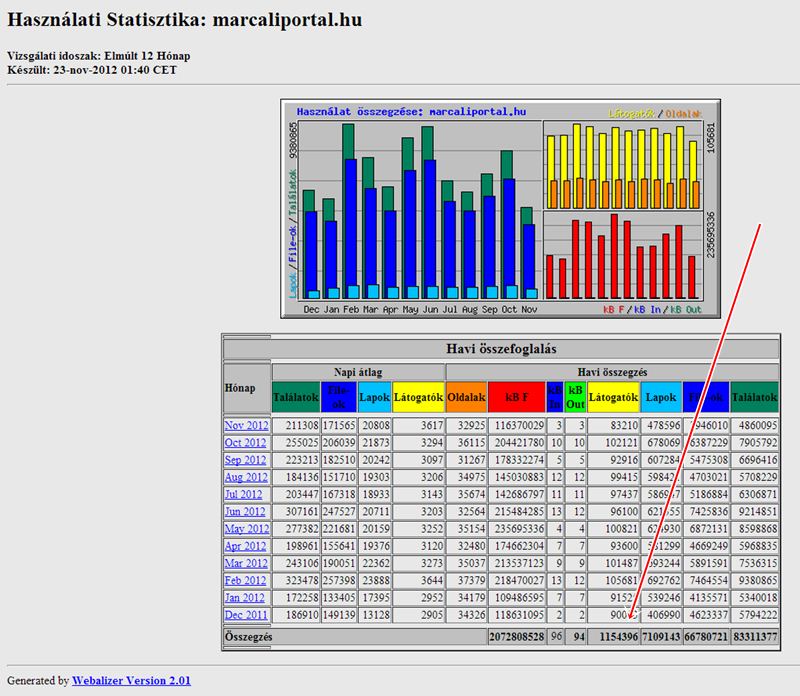The height and width of the screenshot is (696, 800).
Task: Open the Feb 2012 statistics link
Action: tap(245, 581)
